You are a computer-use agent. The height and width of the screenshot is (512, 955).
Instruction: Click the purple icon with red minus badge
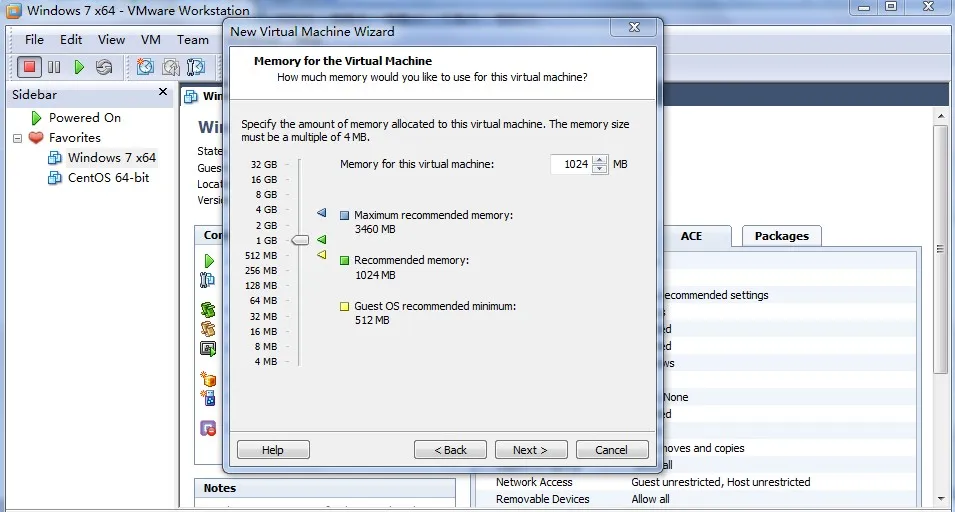(x=208, y=428)
